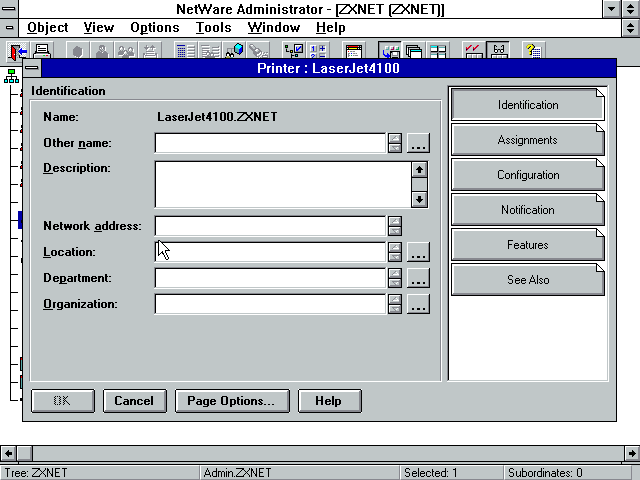This screenshot has width=640, height=480.
Task: Click the ellipsis button beside Department
Action: tap(418, 278)
